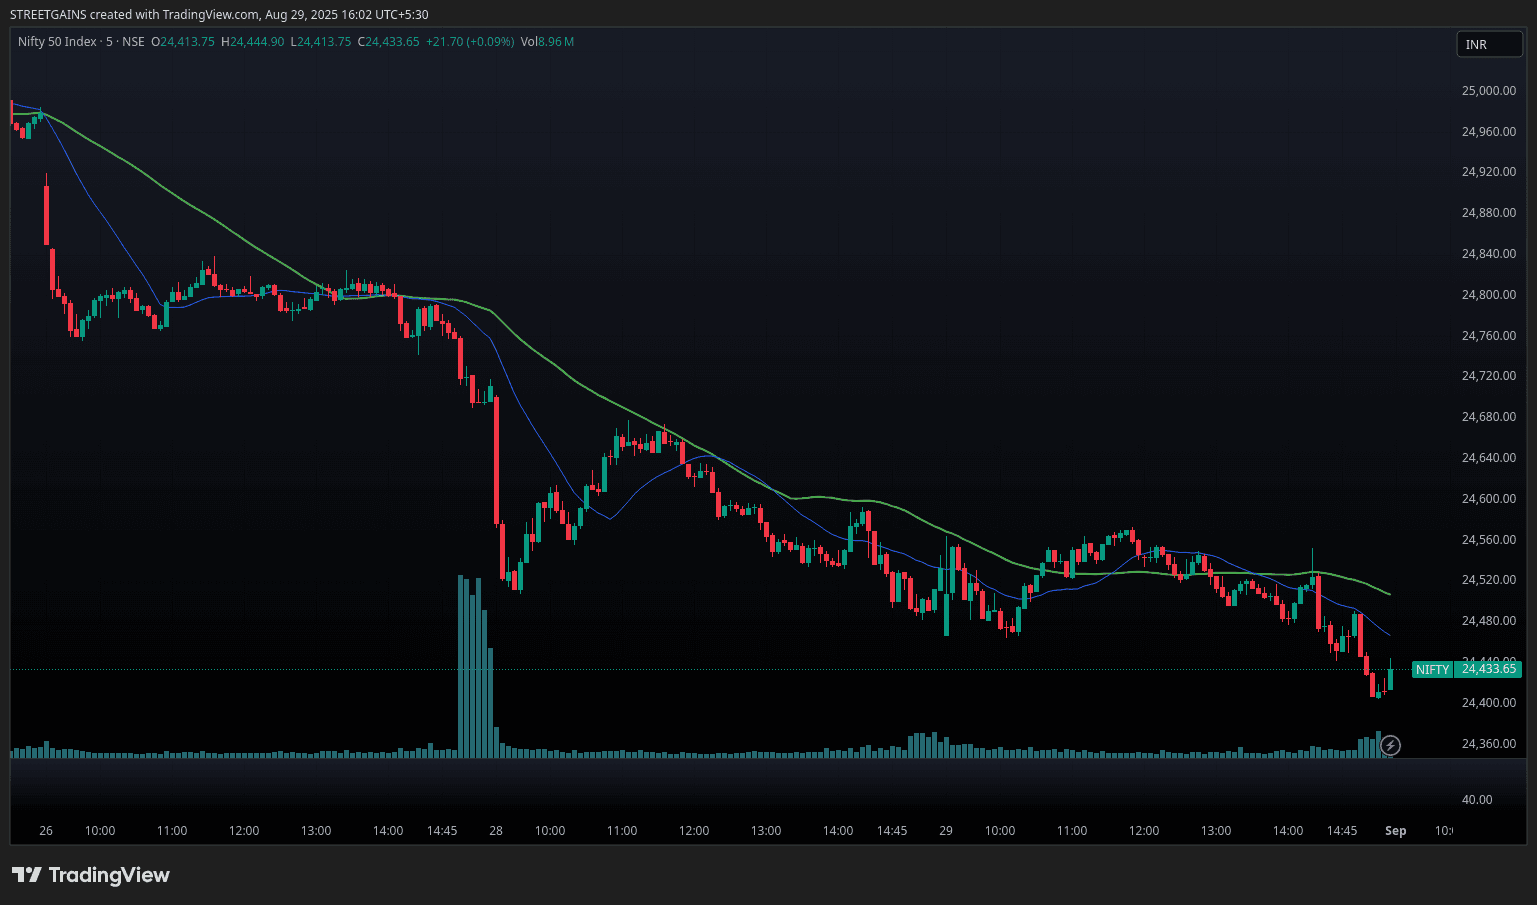Click date label 29 on time axis
The width and height of the screenshot is (1537, 905).
pos(946,831)
